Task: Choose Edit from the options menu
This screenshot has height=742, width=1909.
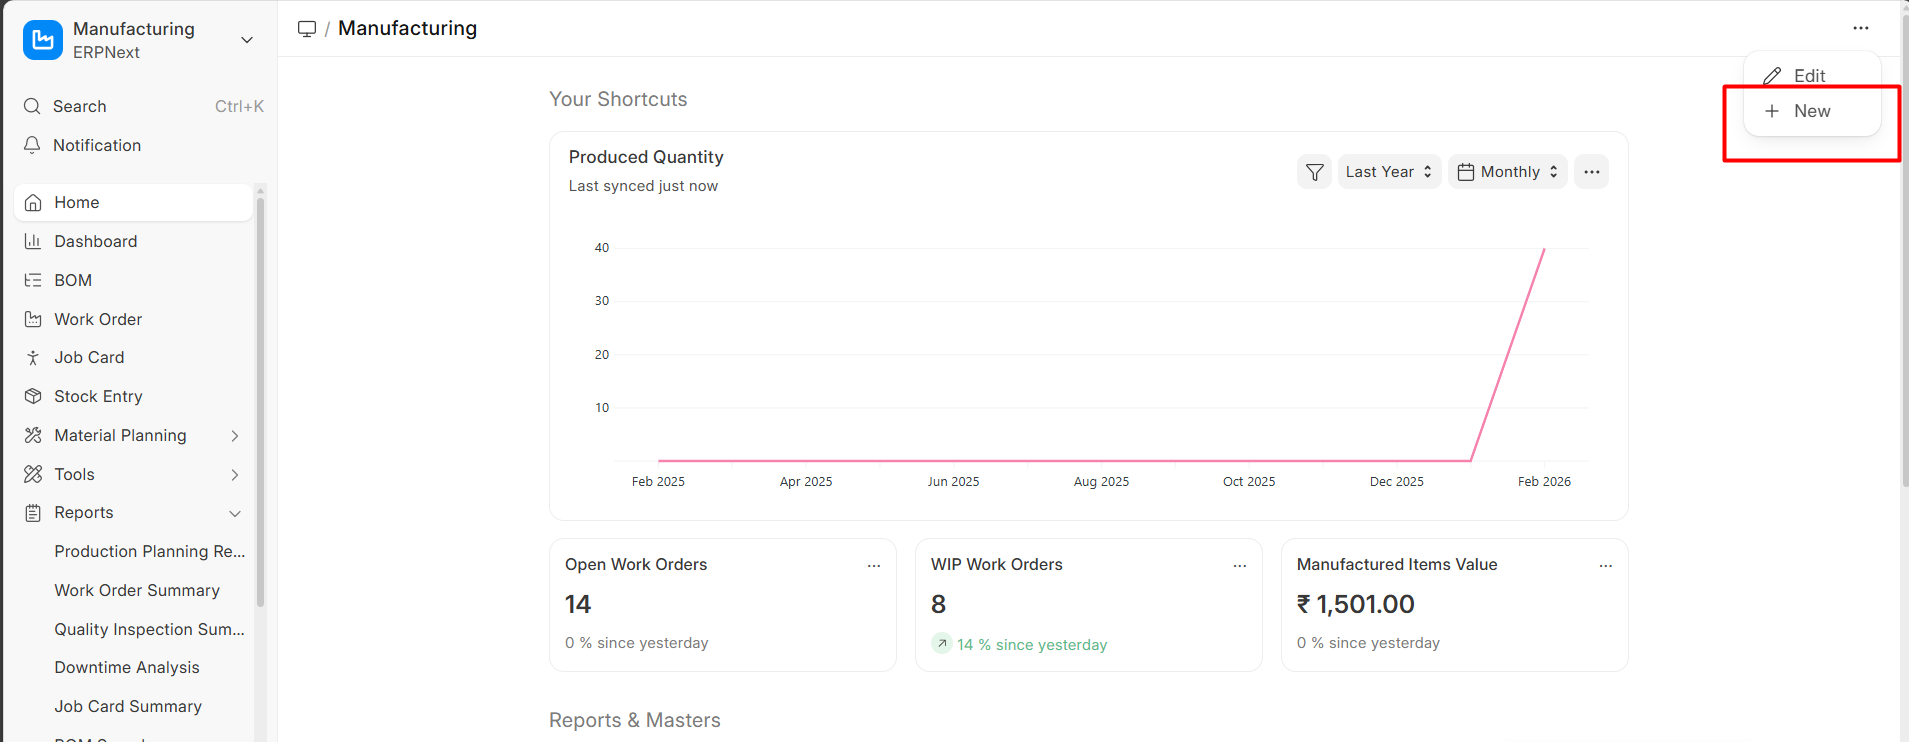Action: 1808,76
